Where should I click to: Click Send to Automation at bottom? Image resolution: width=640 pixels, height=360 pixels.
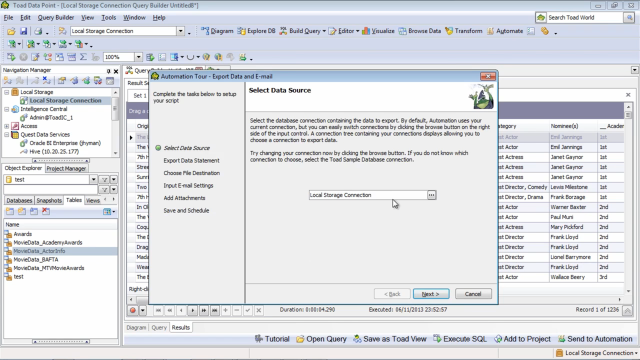click(x=595, y=339)
